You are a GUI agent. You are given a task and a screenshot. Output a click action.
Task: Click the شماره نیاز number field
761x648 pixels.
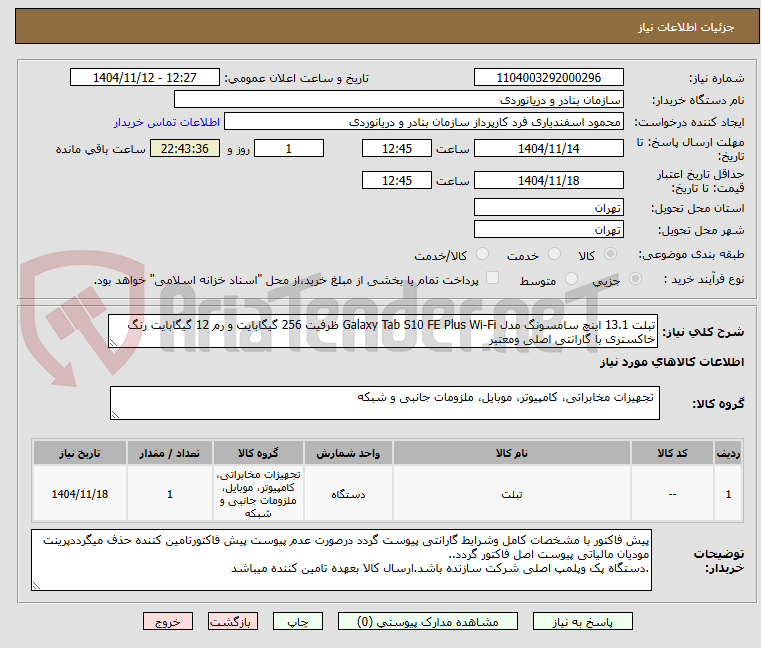(x=548, y=78)
